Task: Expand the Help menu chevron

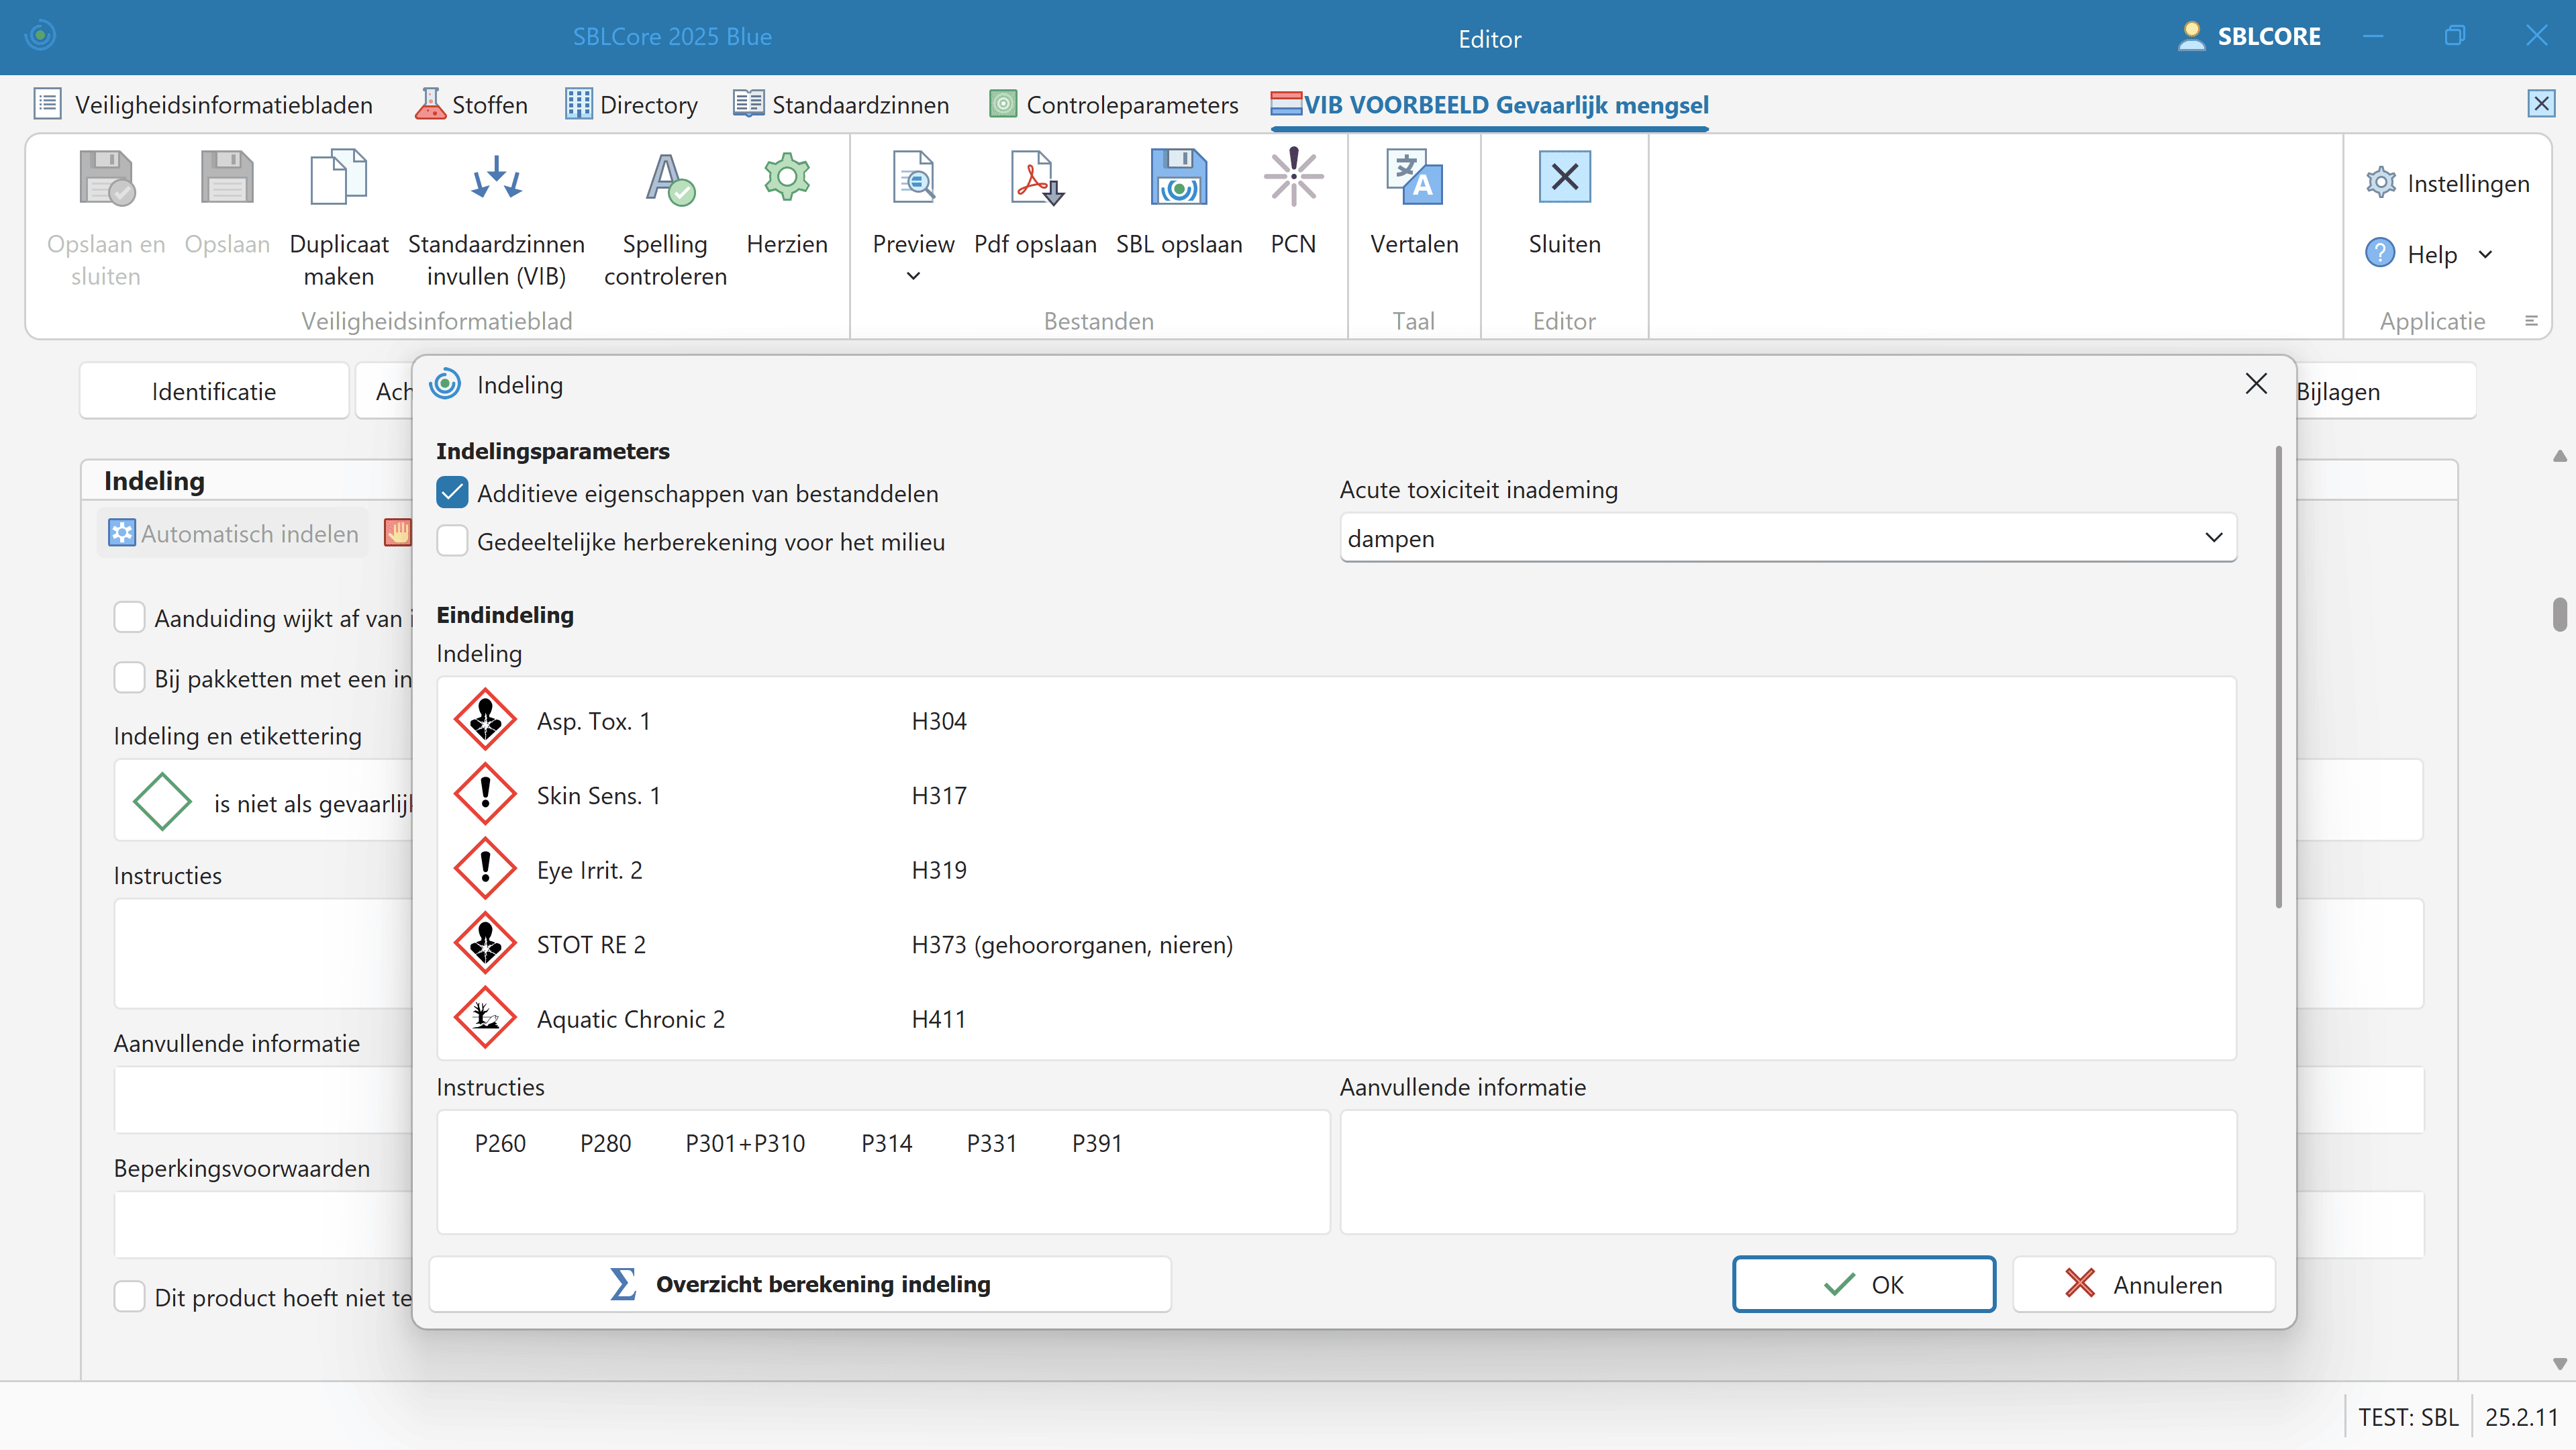Action: point(2485,255)
